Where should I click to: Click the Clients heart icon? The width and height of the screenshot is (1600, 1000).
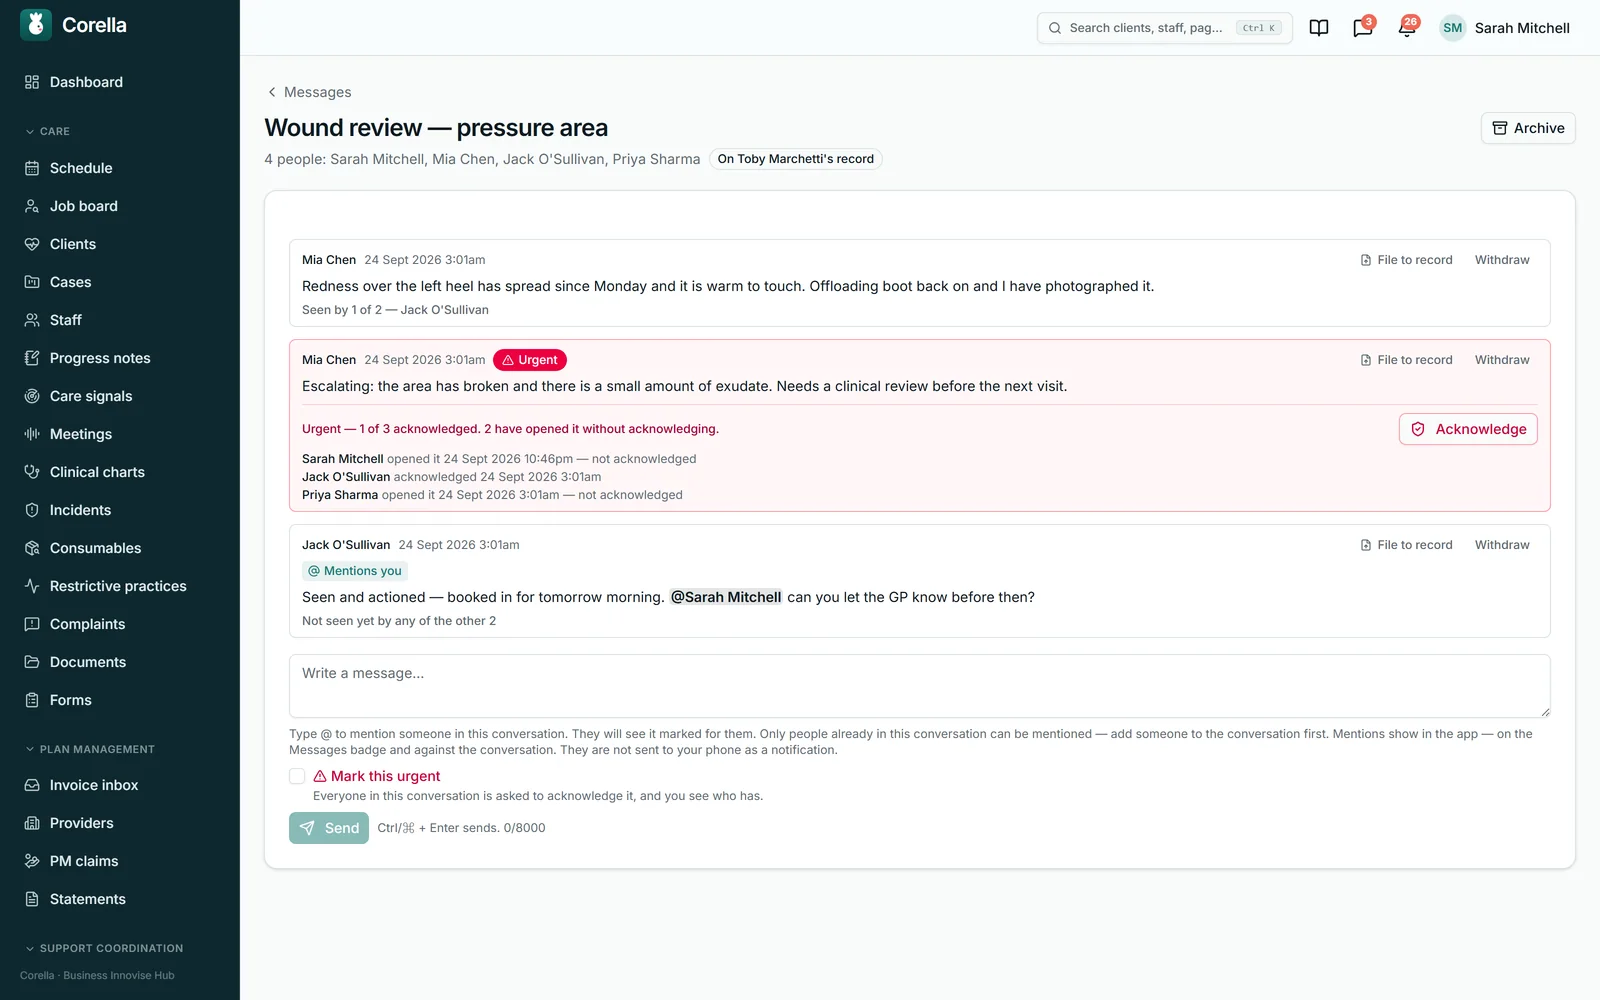click(32, 244)
